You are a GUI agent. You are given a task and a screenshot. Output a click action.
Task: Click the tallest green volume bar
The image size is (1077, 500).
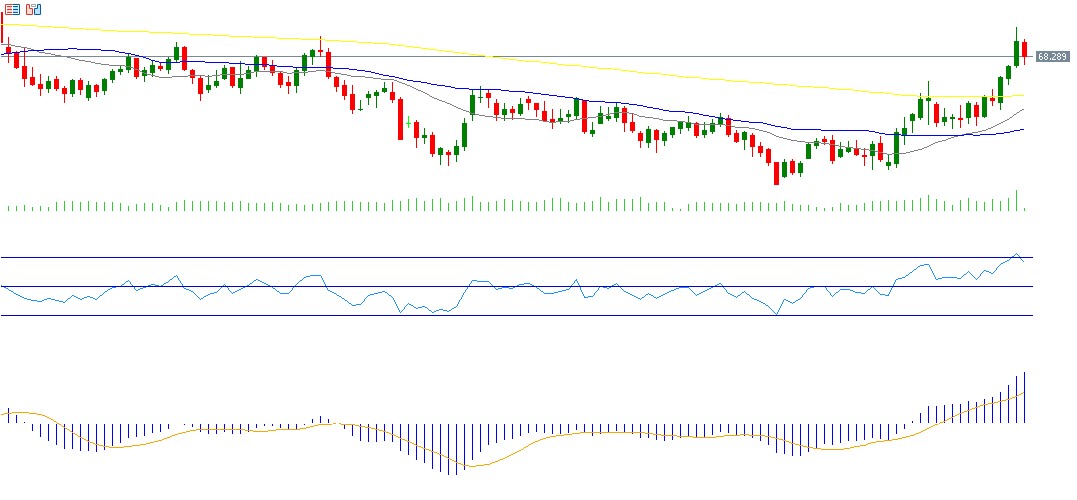tap(1017, 200)
